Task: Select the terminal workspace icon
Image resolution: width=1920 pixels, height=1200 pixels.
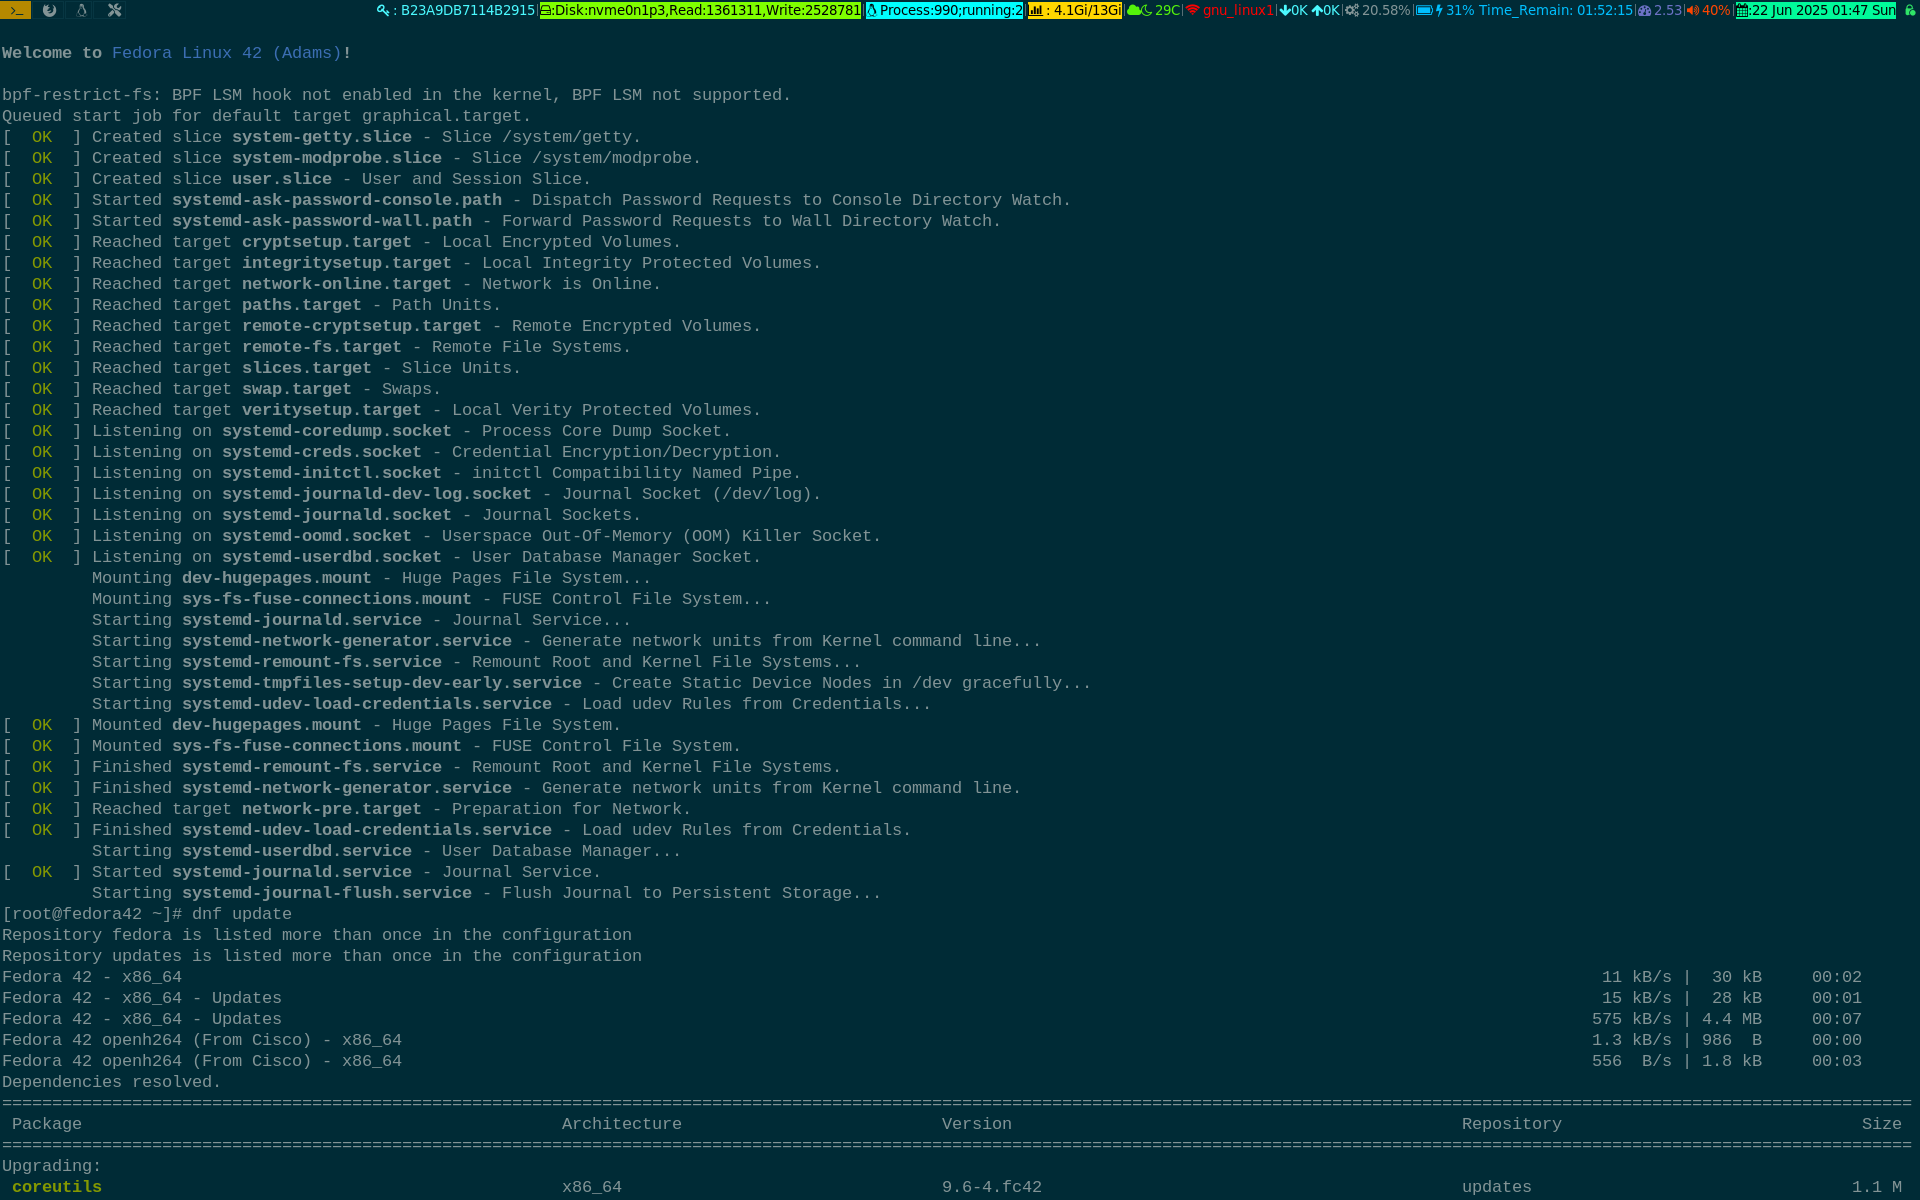Action: click(16, 10)
